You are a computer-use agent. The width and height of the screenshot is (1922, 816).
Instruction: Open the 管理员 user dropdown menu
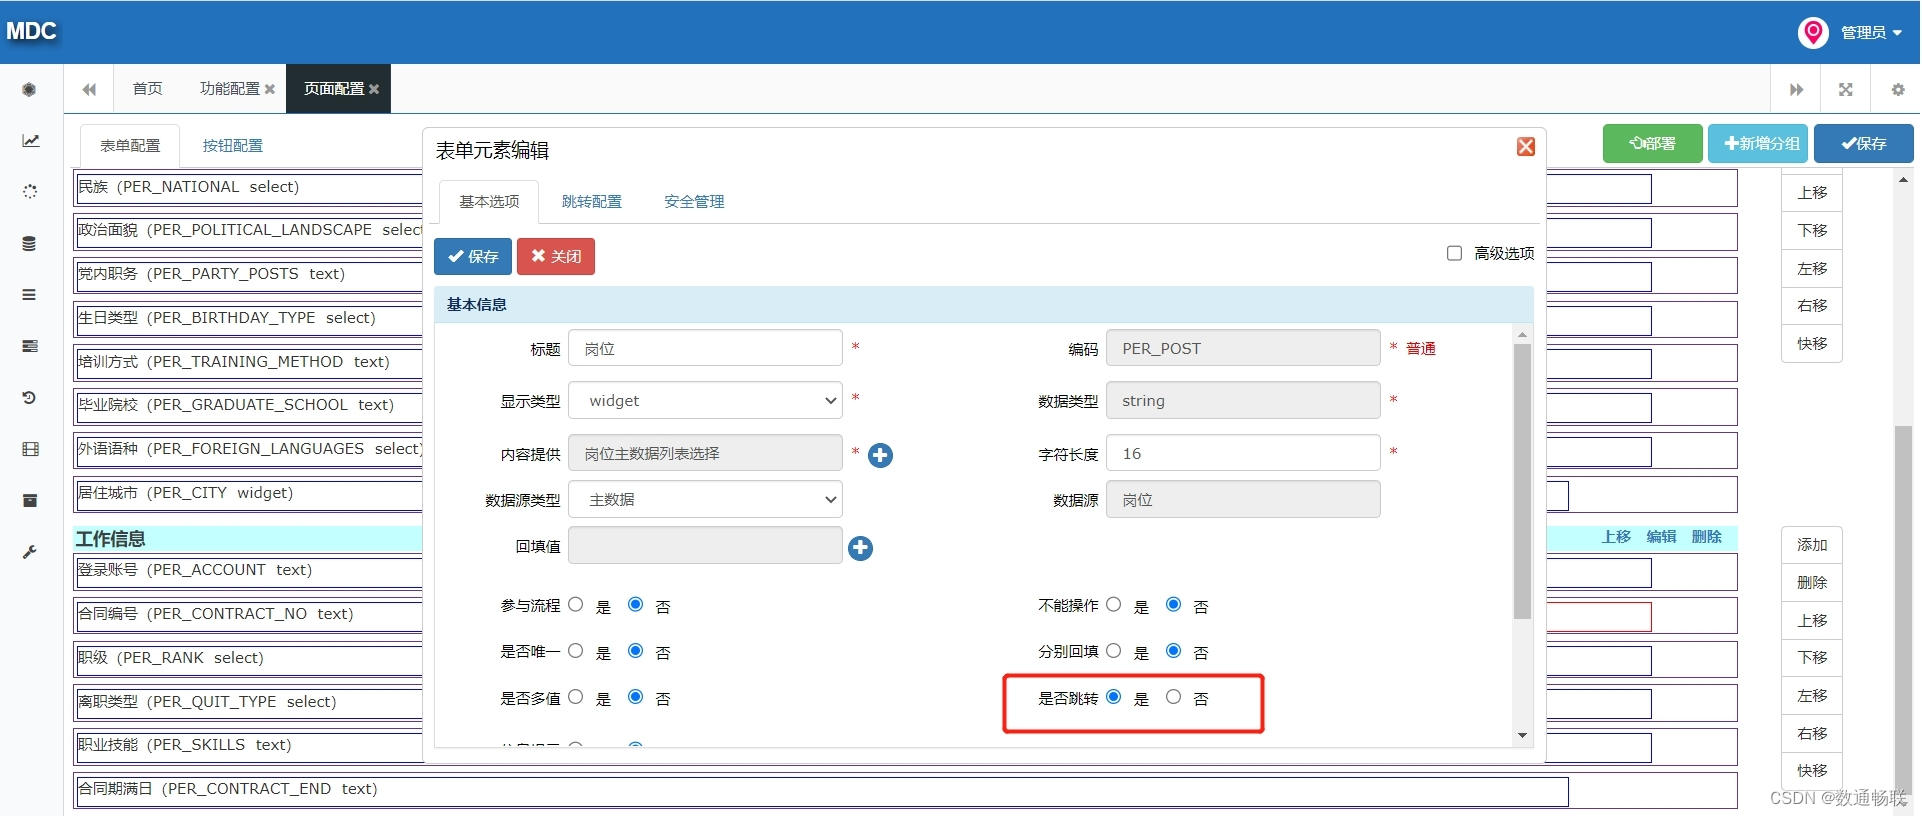tap(1871, 32)
